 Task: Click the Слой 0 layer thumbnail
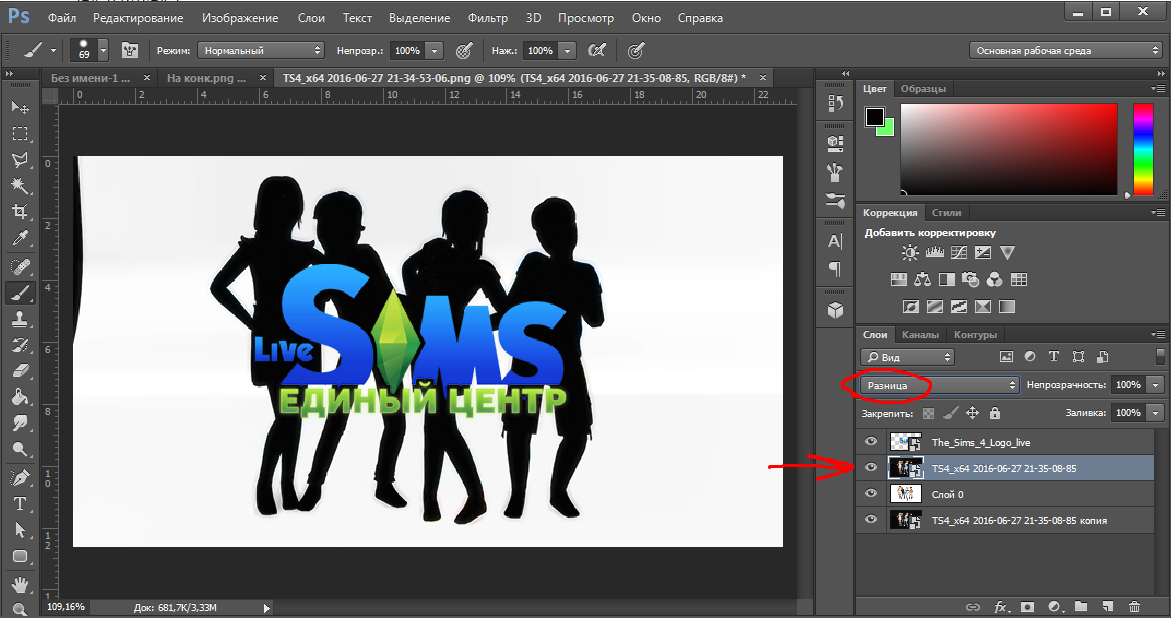click(905, 494)
